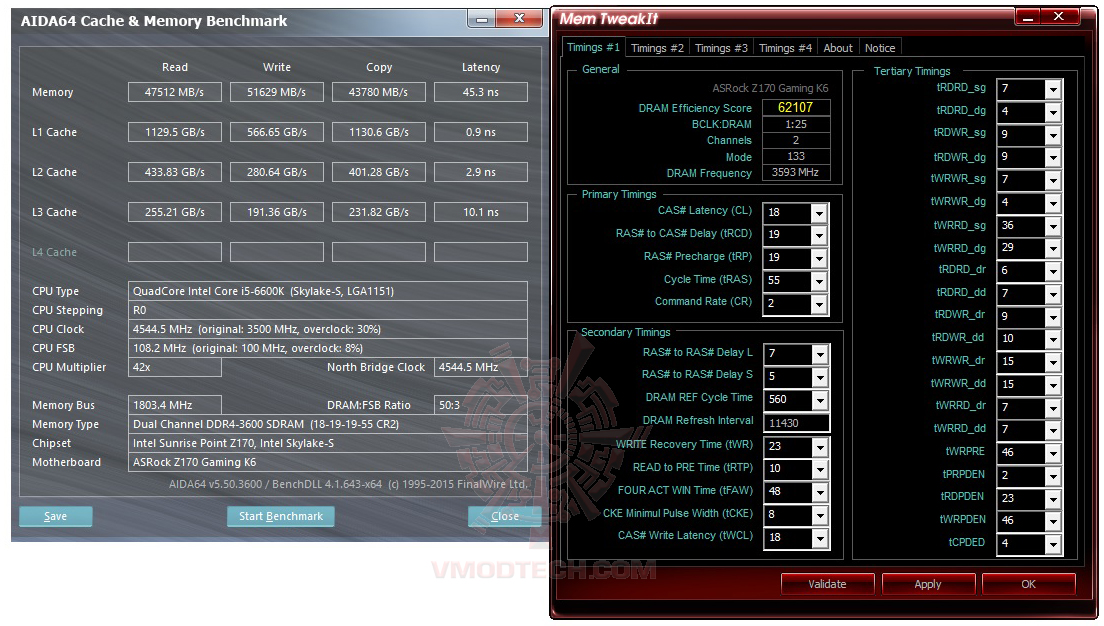The image size is (1104, 626).
Task: Open READ to PRE Time (tRTP) dropdown
Action: (x=820, y=469)
